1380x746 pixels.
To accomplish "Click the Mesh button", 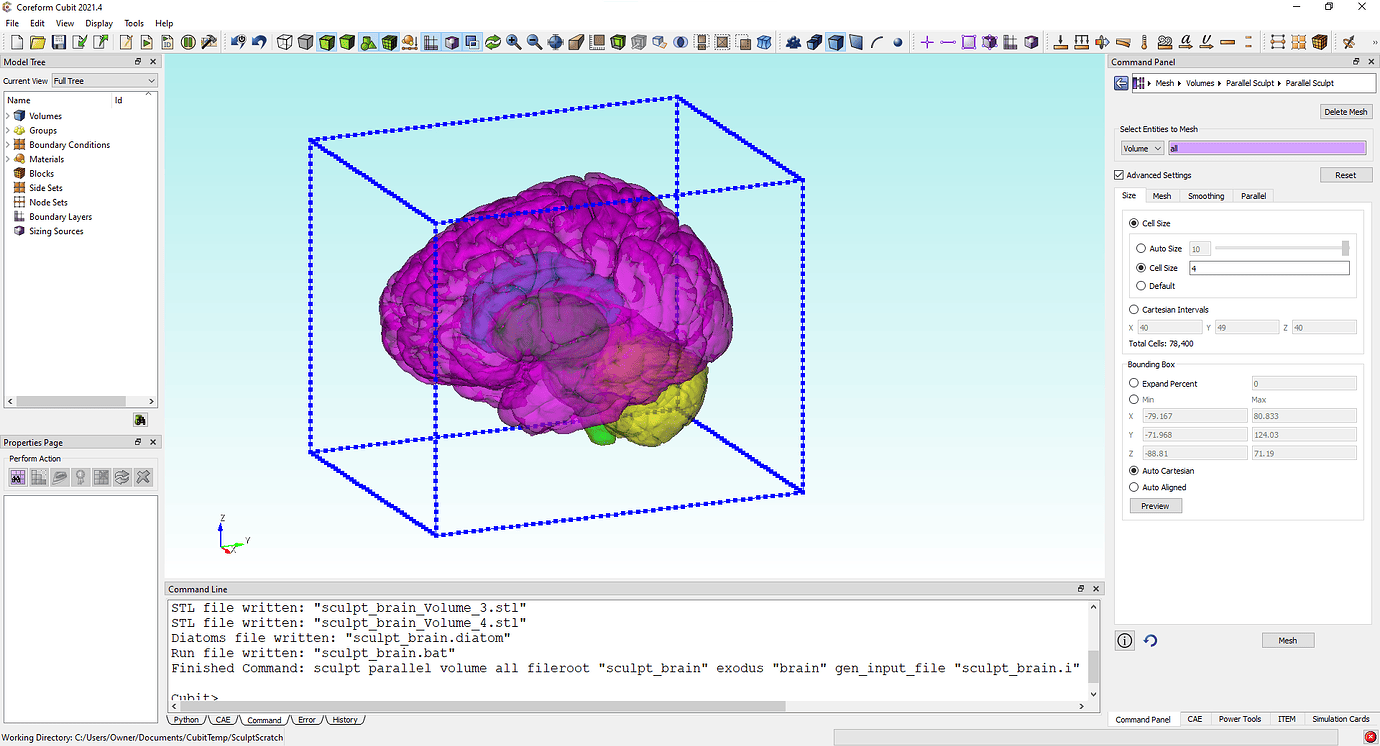I will pyautogui.click(x=1288, y=640).
